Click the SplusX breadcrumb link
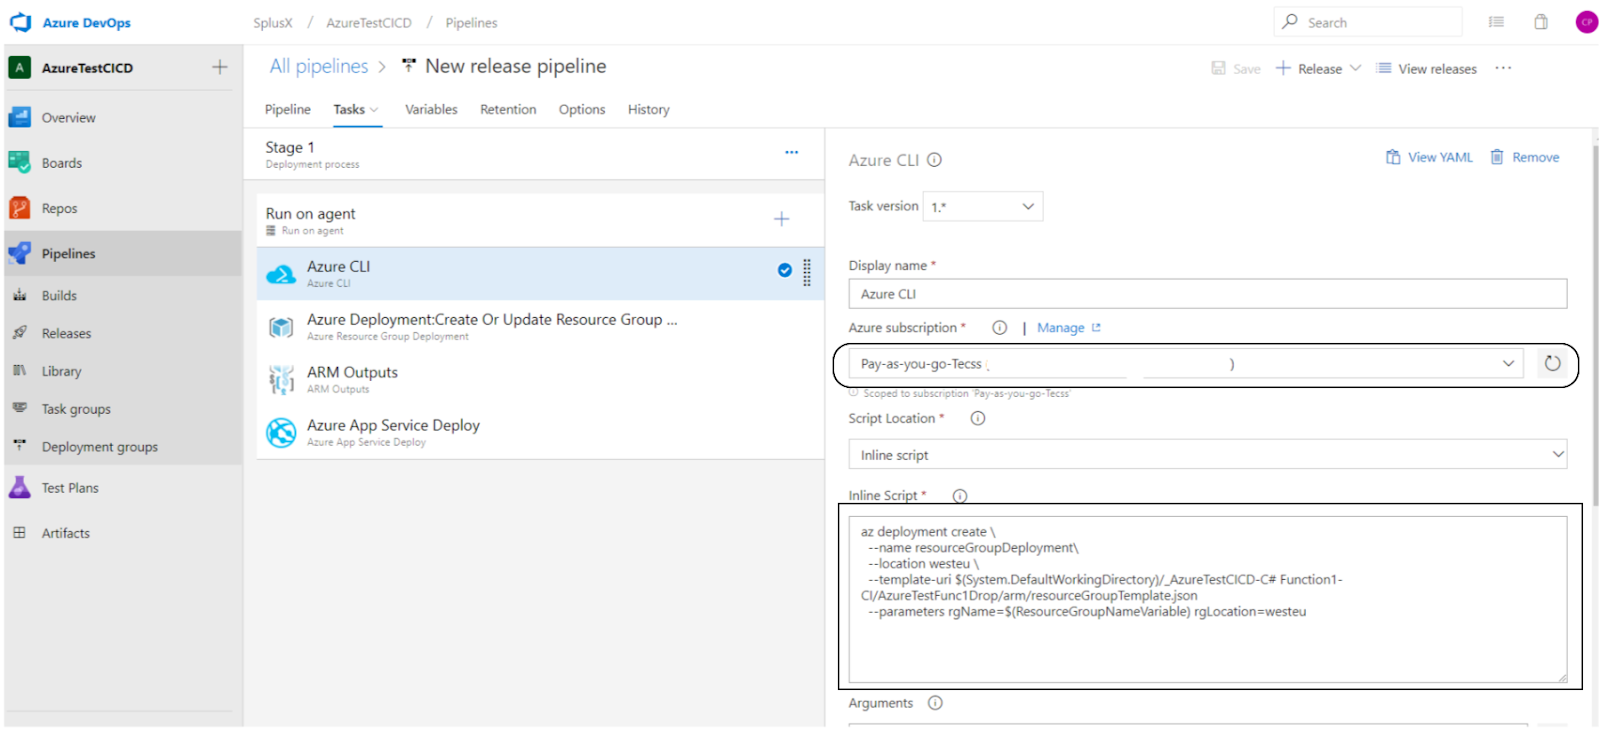 click(x=273, y=23)
